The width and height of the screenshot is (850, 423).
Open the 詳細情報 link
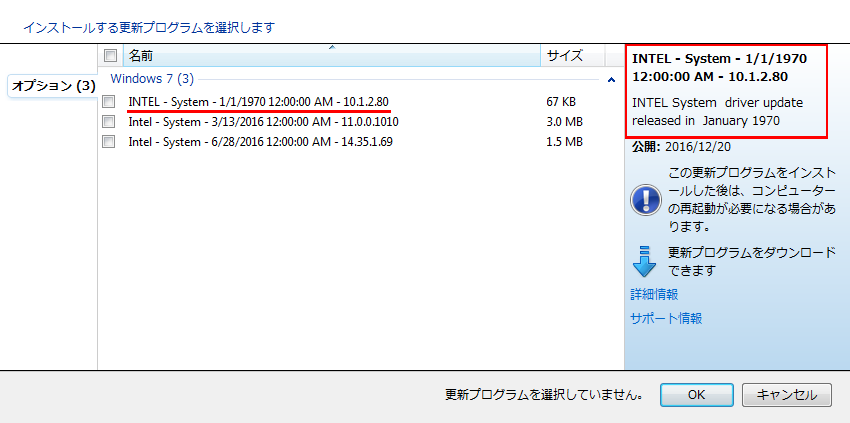pos(654,294)
